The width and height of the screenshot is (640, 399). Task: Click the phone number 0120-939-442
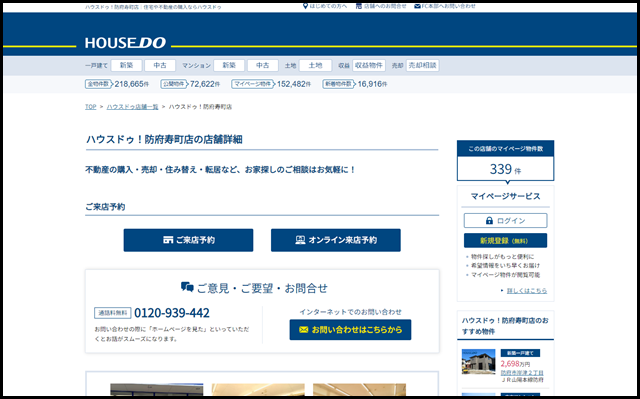tap(172, 313)
